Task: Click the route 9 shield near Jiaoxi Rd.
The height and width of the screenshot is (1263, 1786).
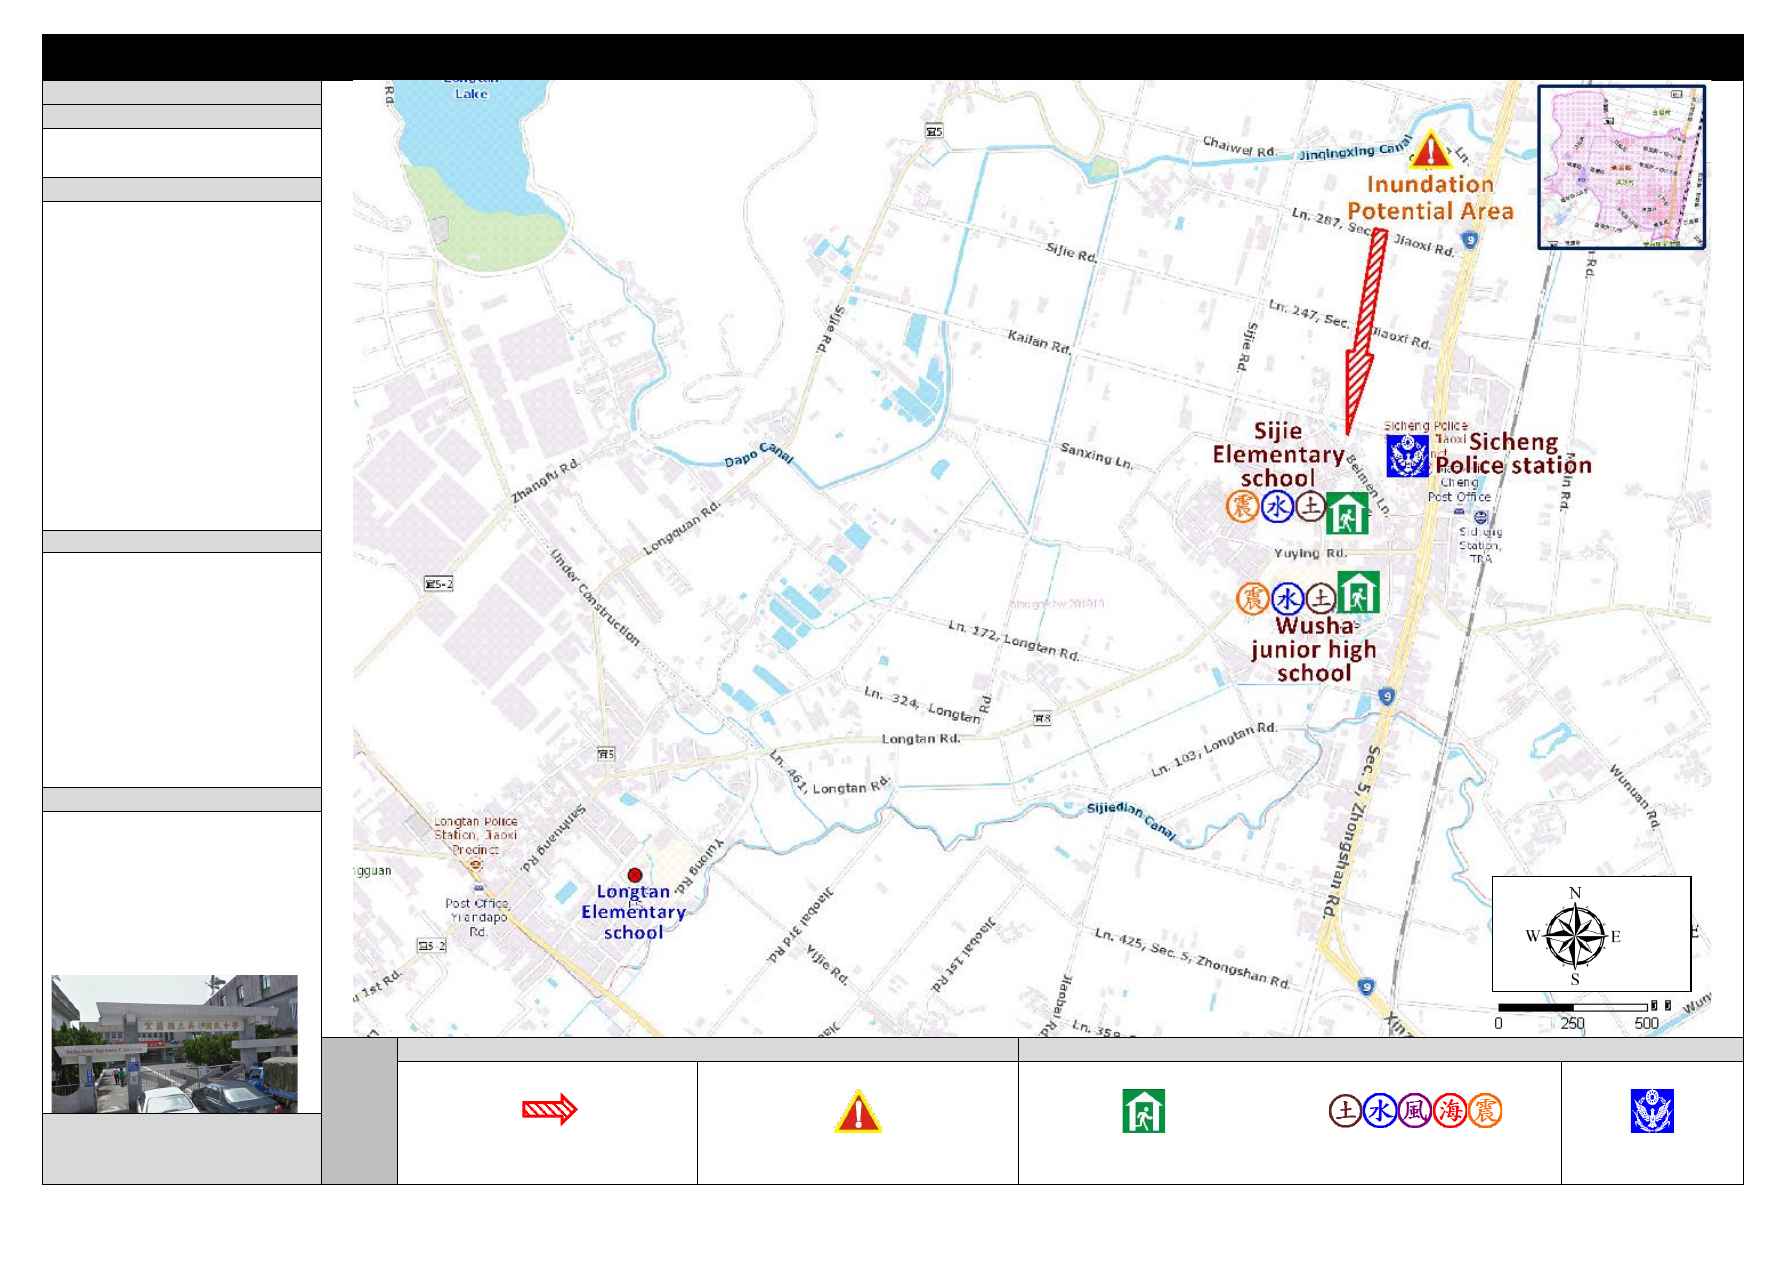Action: (x=1469, y=240)
